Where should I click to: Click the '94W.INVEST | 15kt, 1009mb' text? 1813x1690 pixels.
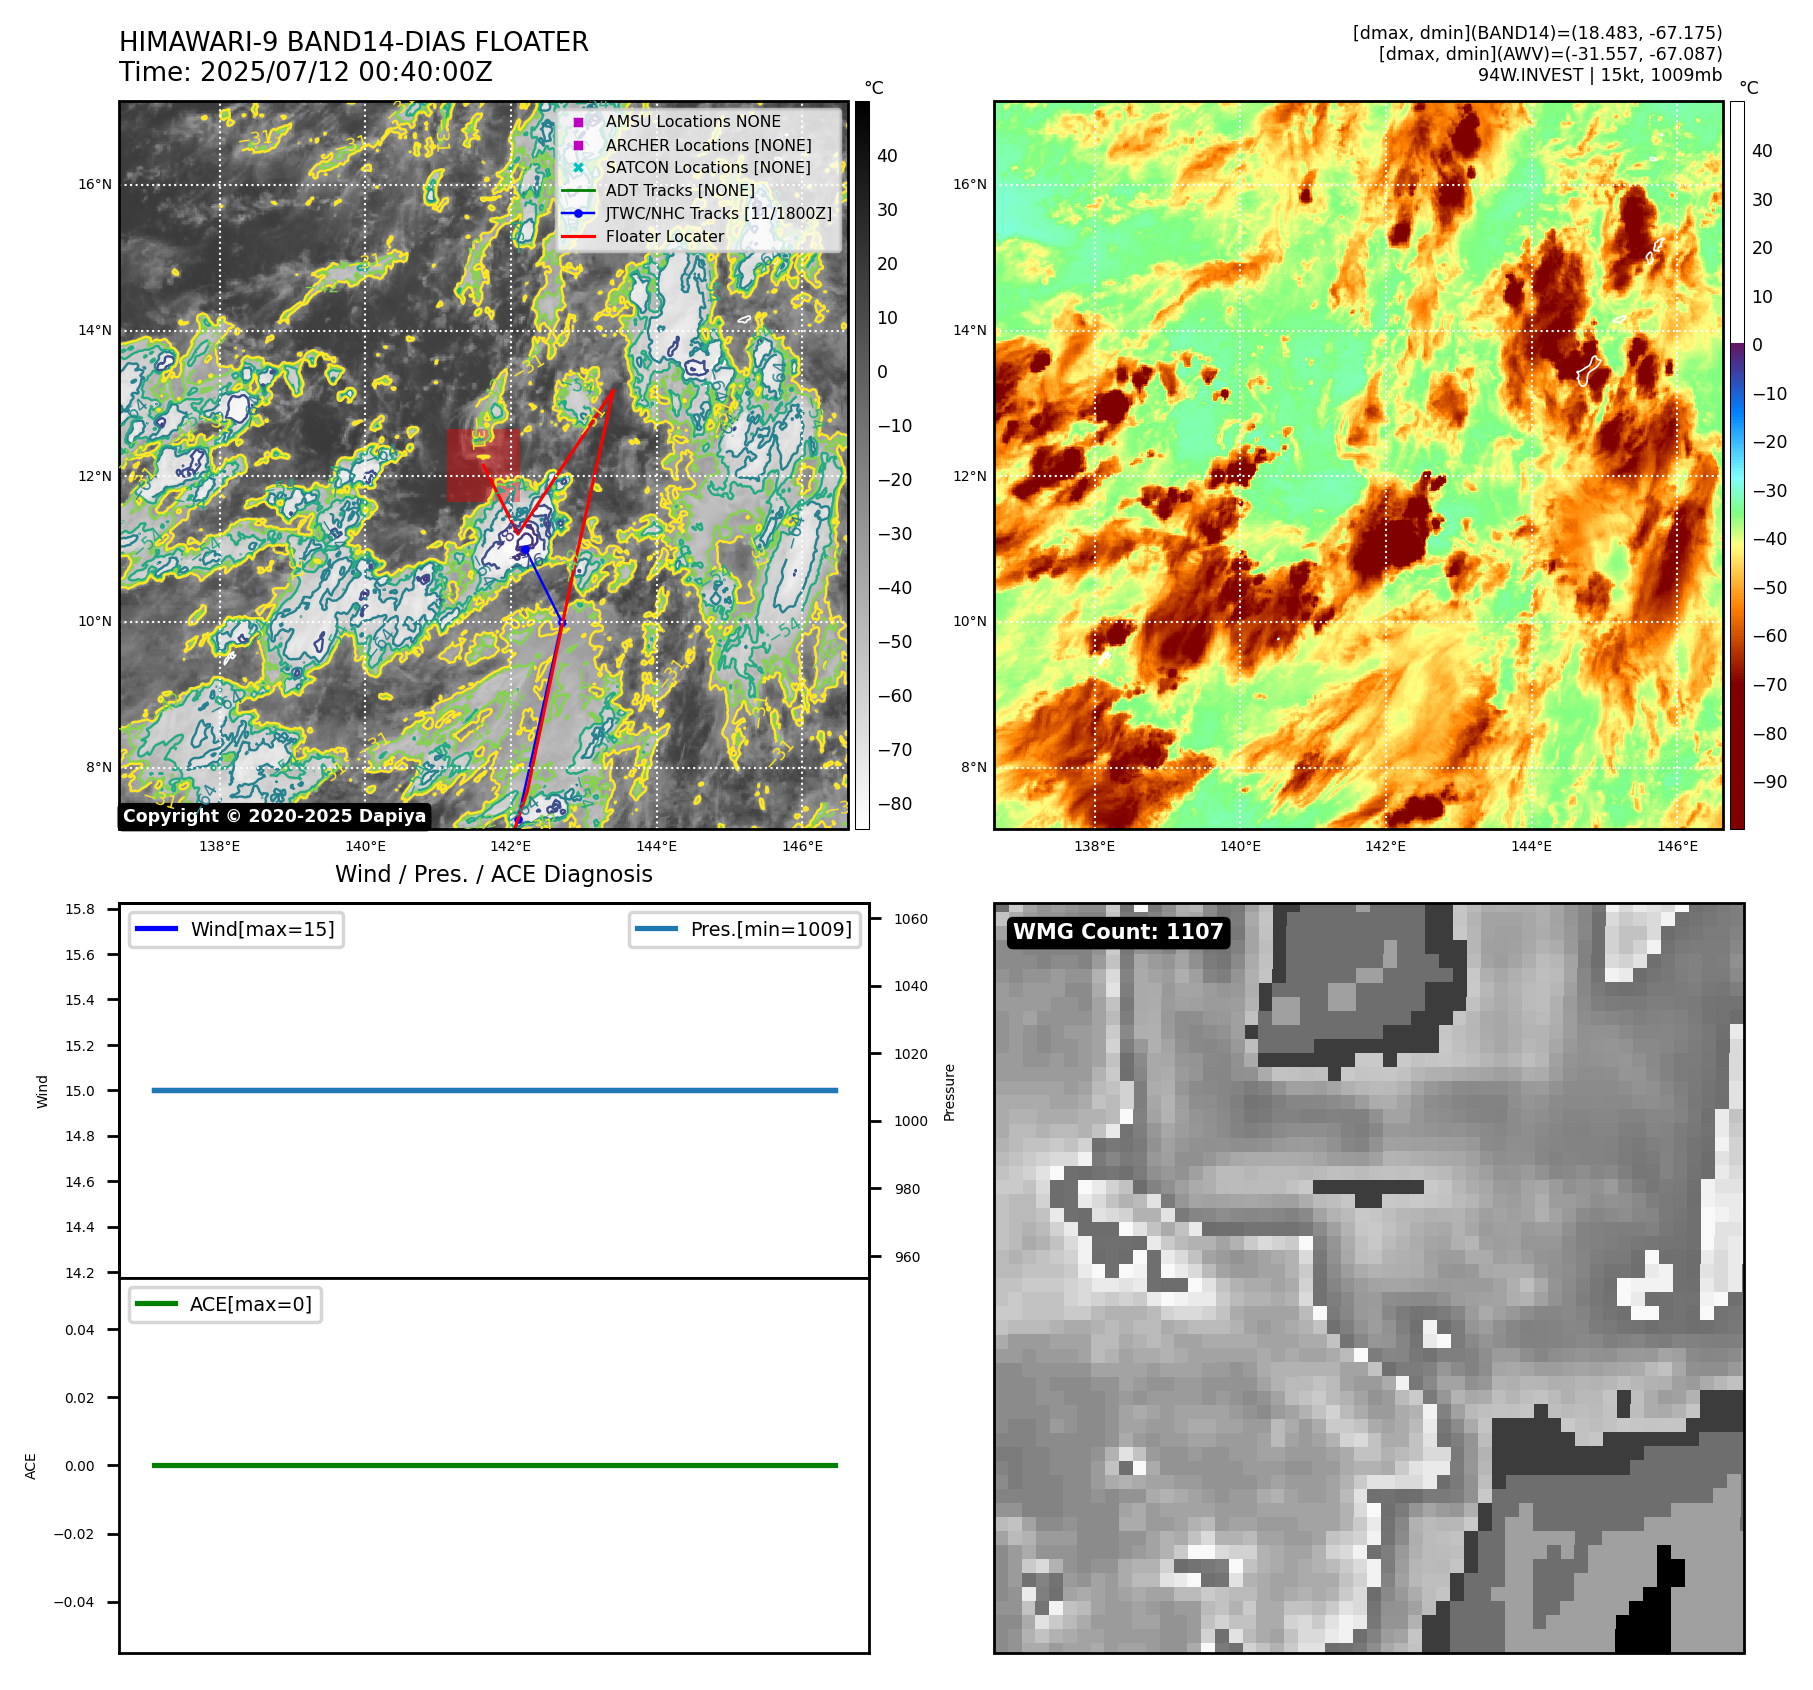pos(1600,75)
